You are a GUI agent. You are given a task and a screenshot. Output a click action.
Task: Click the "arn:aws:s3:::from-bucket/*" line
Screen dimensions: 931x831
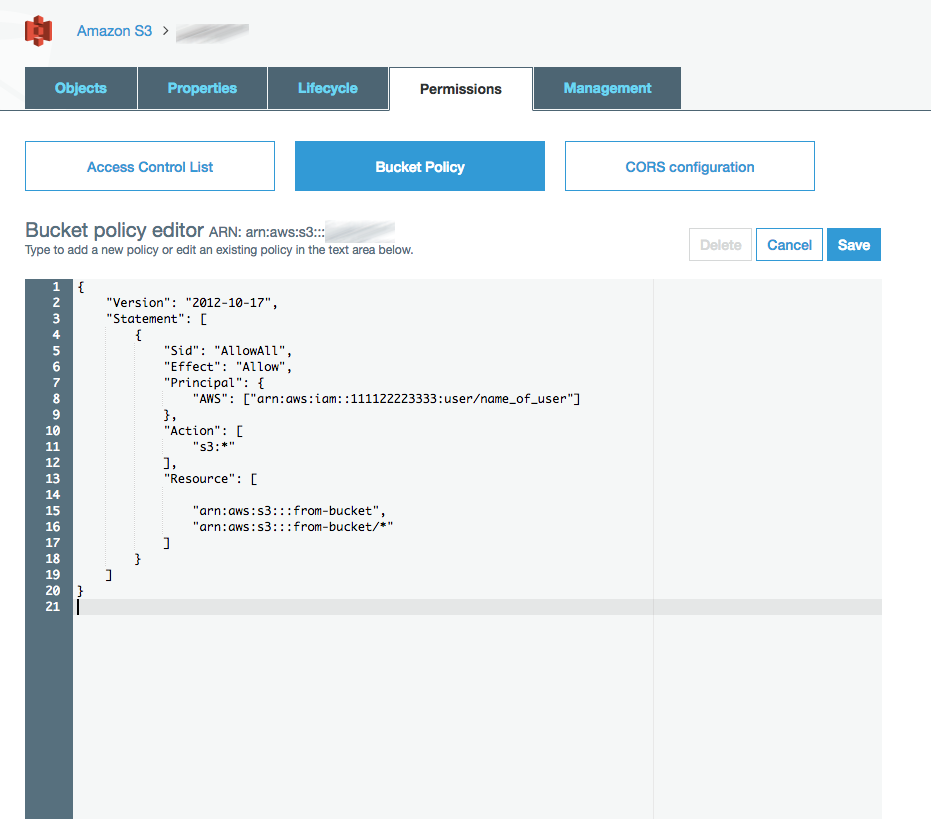(x=293, y=527)
